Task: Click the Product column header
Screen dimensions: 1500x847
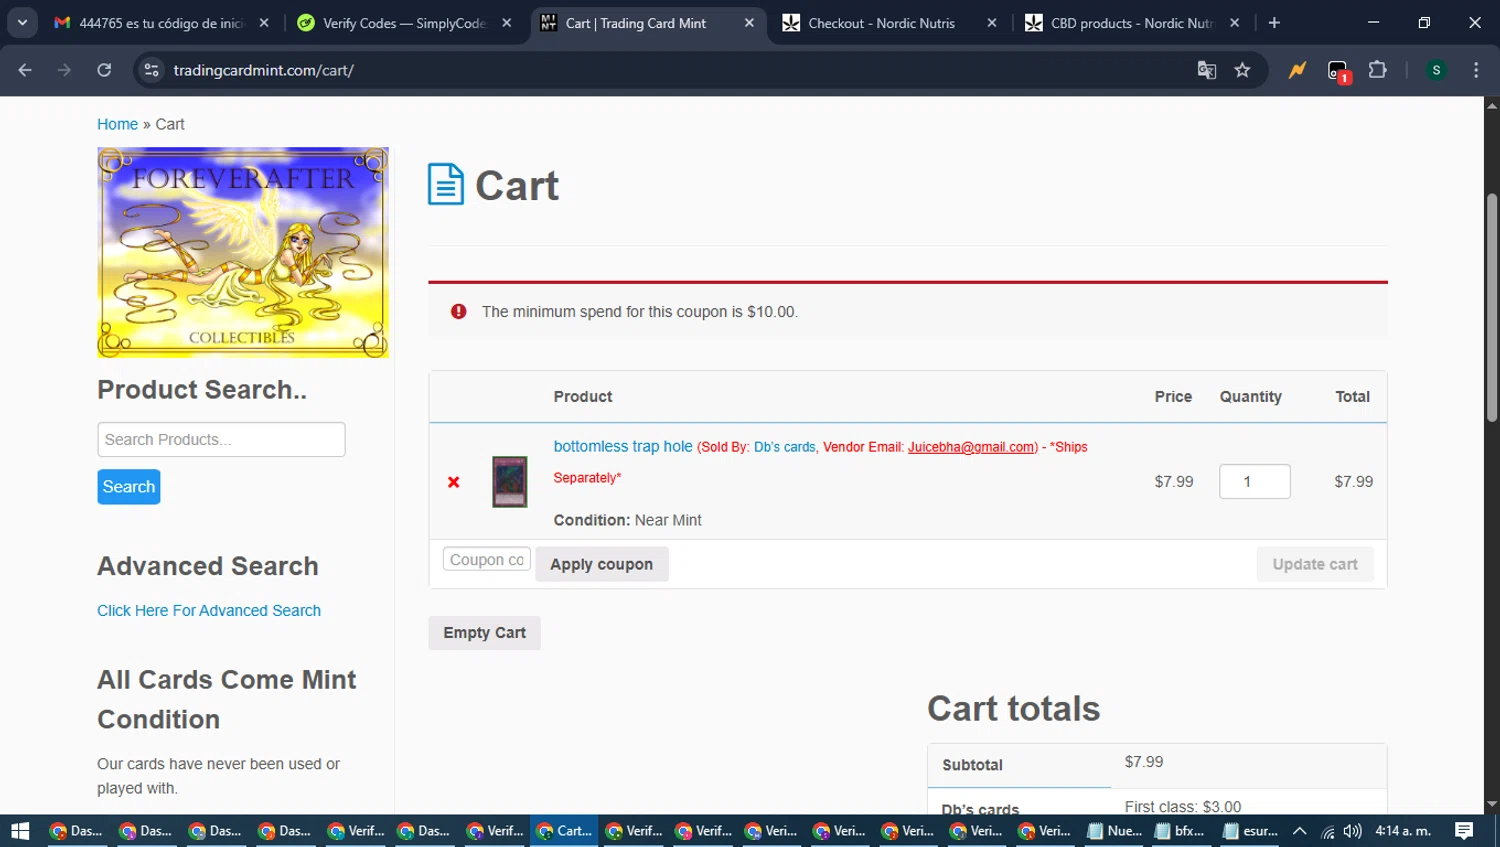Action: coord(583,397)
